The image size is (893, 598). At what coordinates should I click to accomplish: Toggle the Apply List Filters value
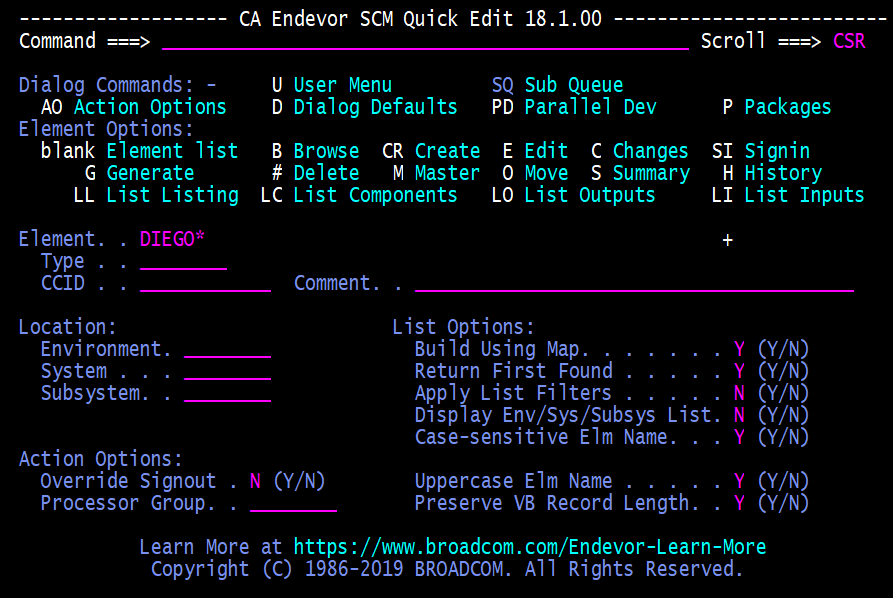(x=739, y=393)
